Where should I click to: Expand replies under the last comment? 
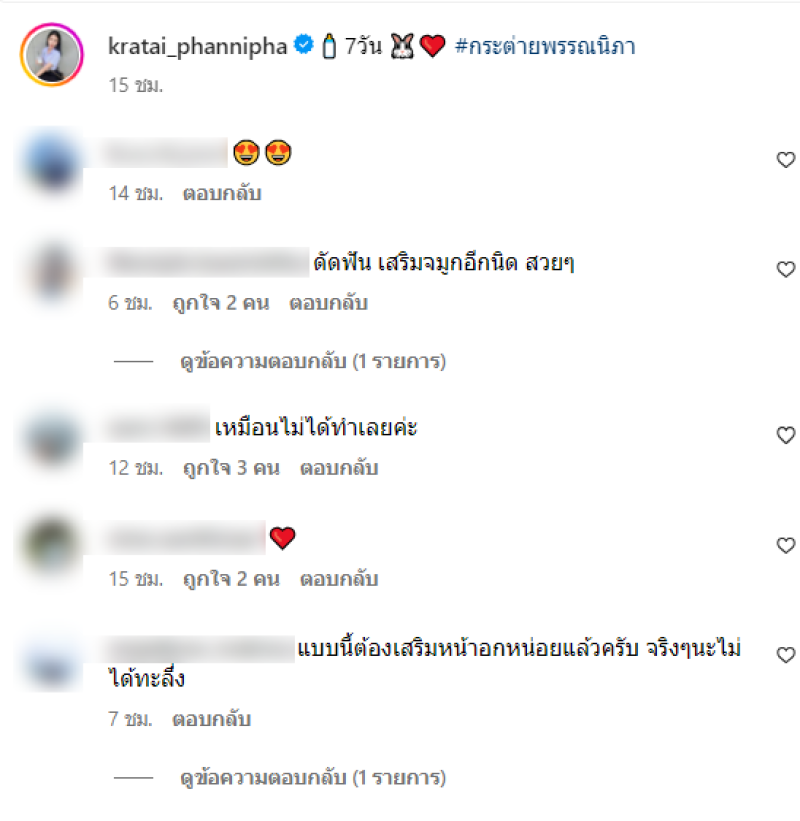[x=313, y=777]
